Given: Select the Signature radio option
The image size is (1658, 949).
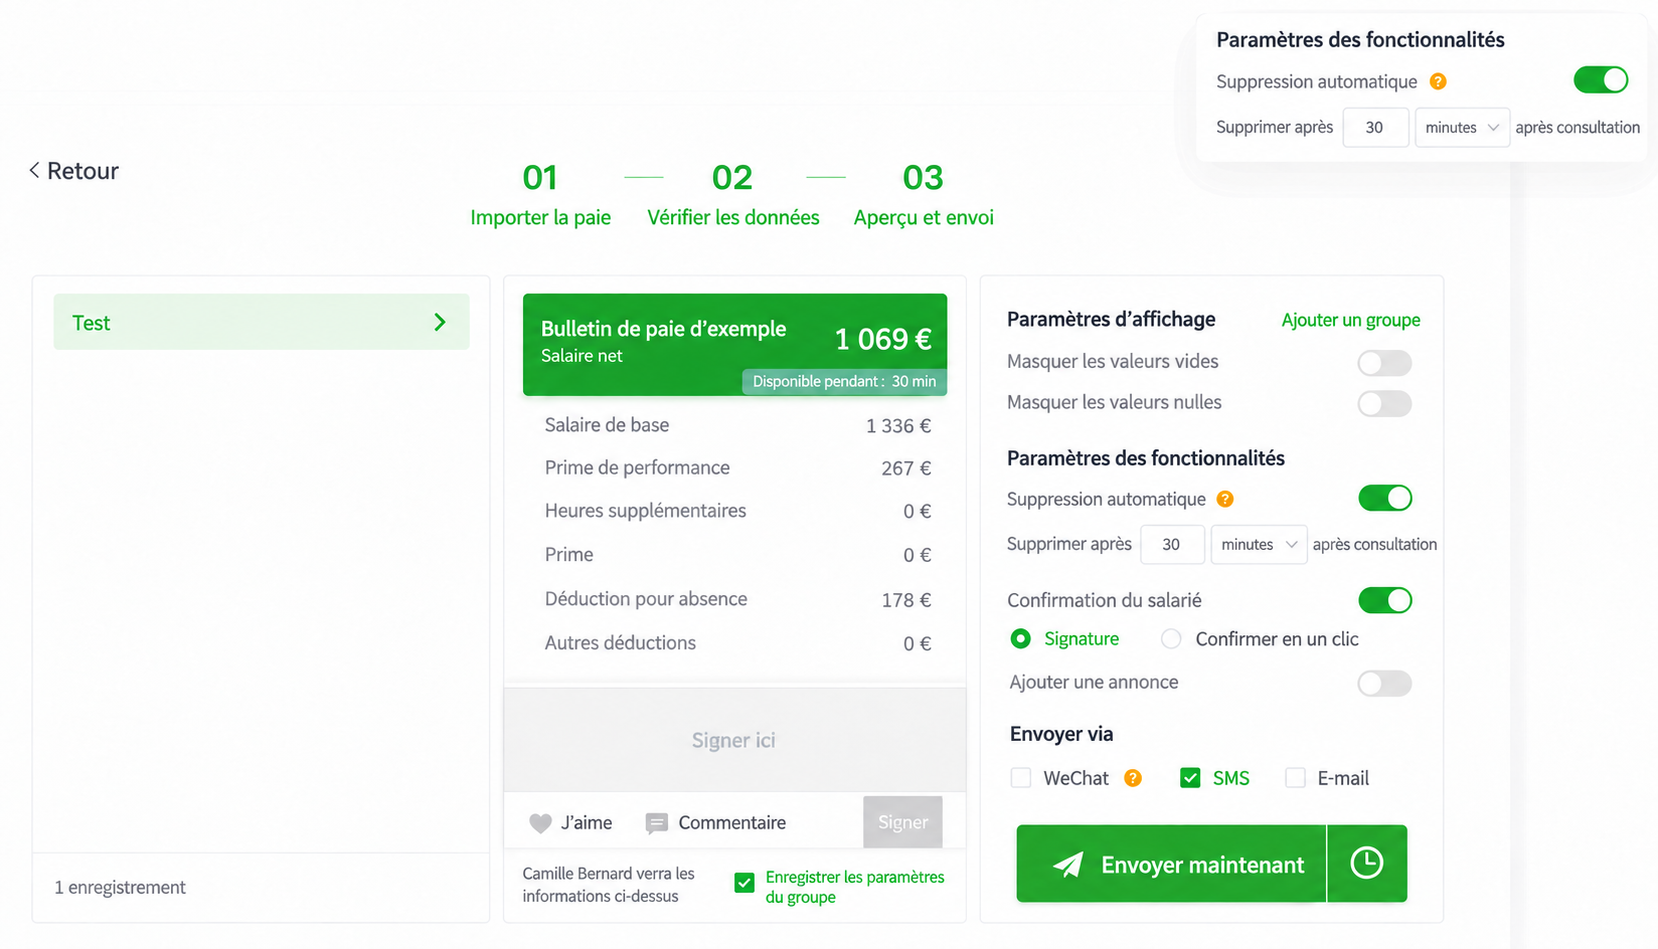Looking at the screenshot, I should tap(1020, 639).
